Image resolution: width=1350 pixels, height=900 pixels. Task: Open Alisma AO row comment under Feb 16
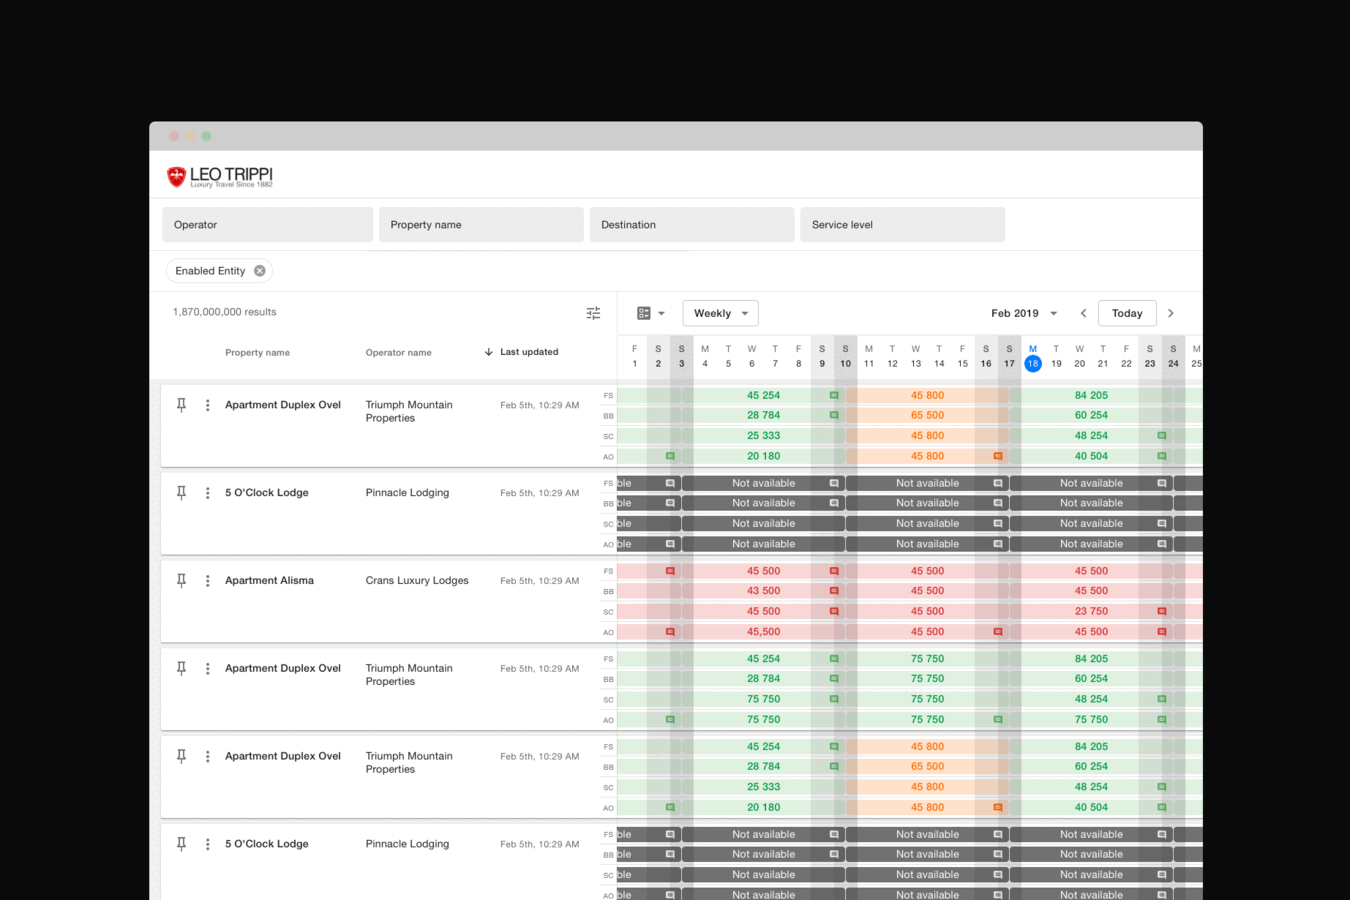(x=998, y=632)
